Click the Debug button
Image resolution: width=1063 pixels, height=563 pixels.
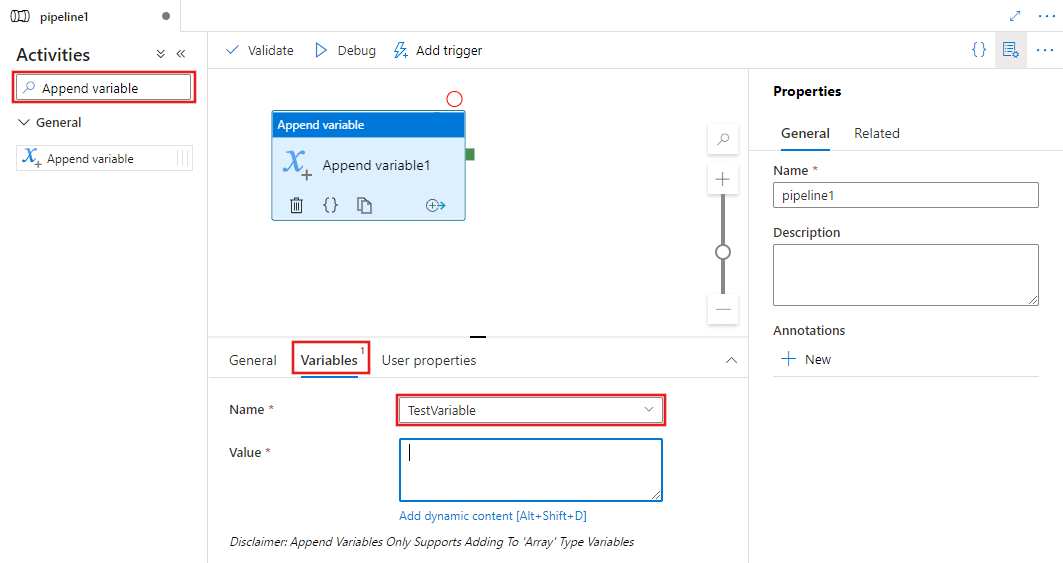coord(345,50)
